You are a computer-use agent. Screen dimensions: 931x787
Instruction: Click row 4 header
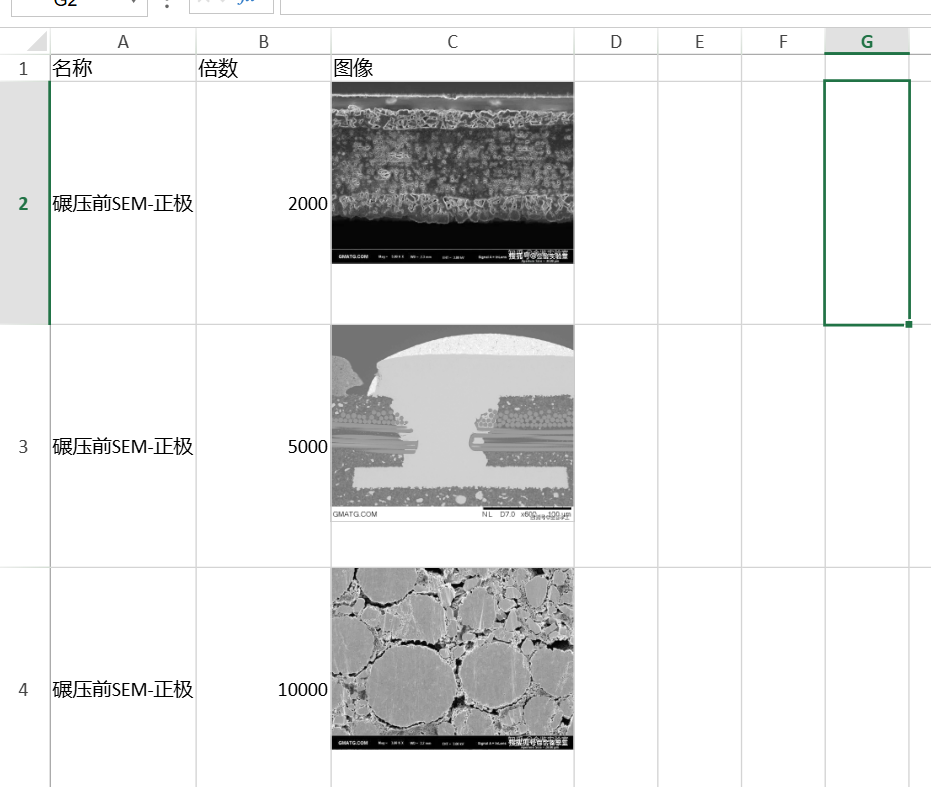[24, 689]
